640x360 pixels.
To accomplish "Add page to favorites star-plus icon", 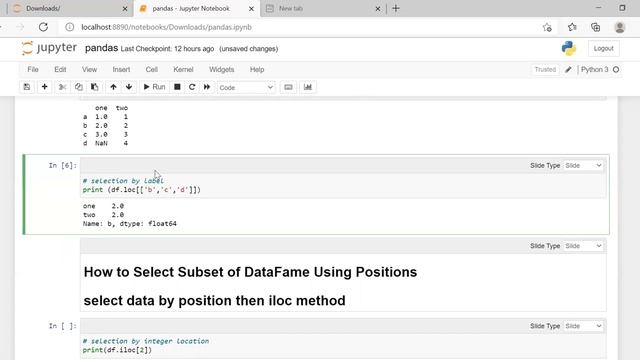I will (547, 27).
